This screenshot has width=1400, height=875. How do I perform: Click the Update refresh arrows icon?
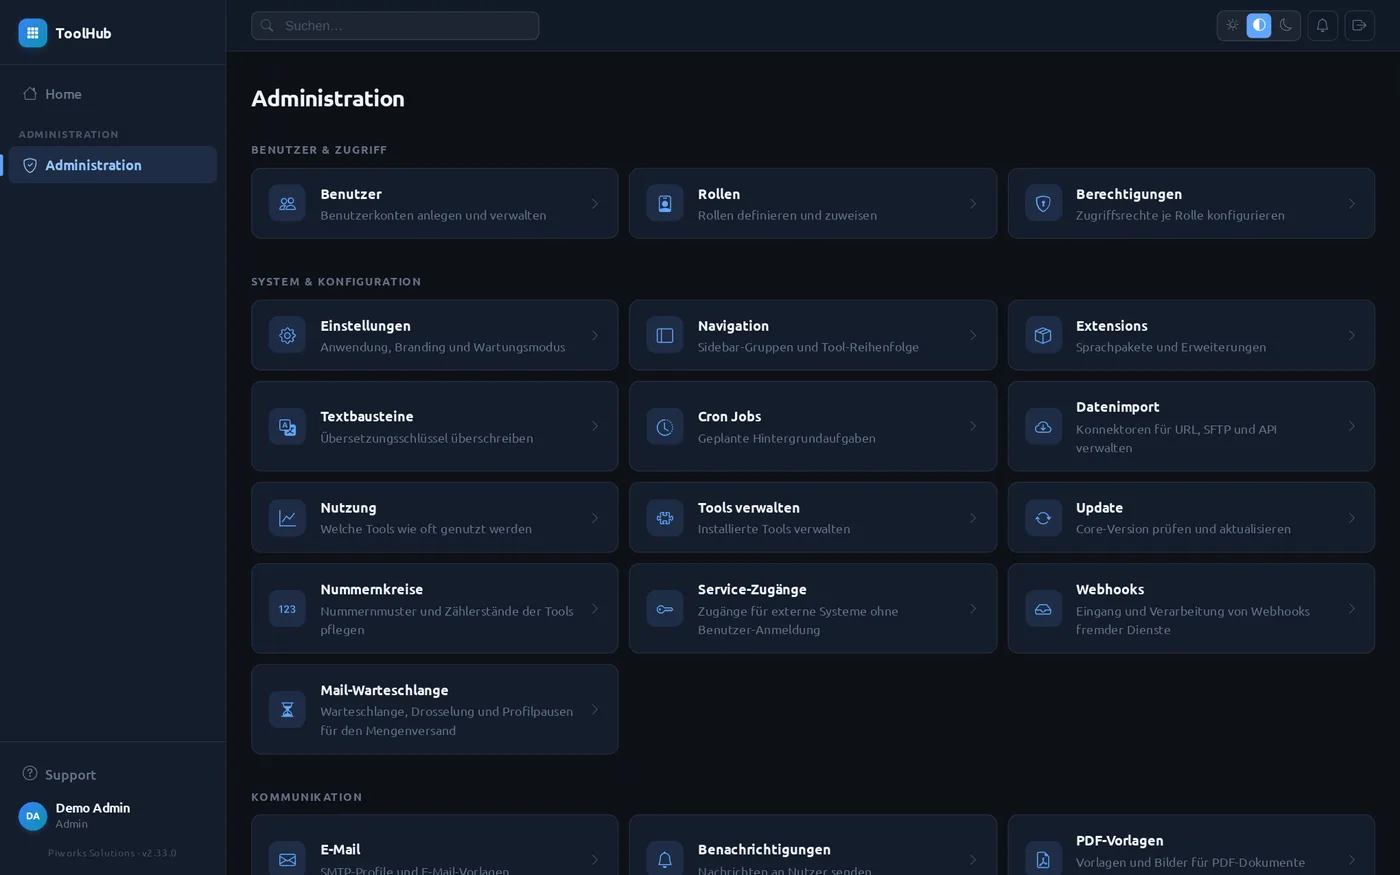[x=1043, y=518]
